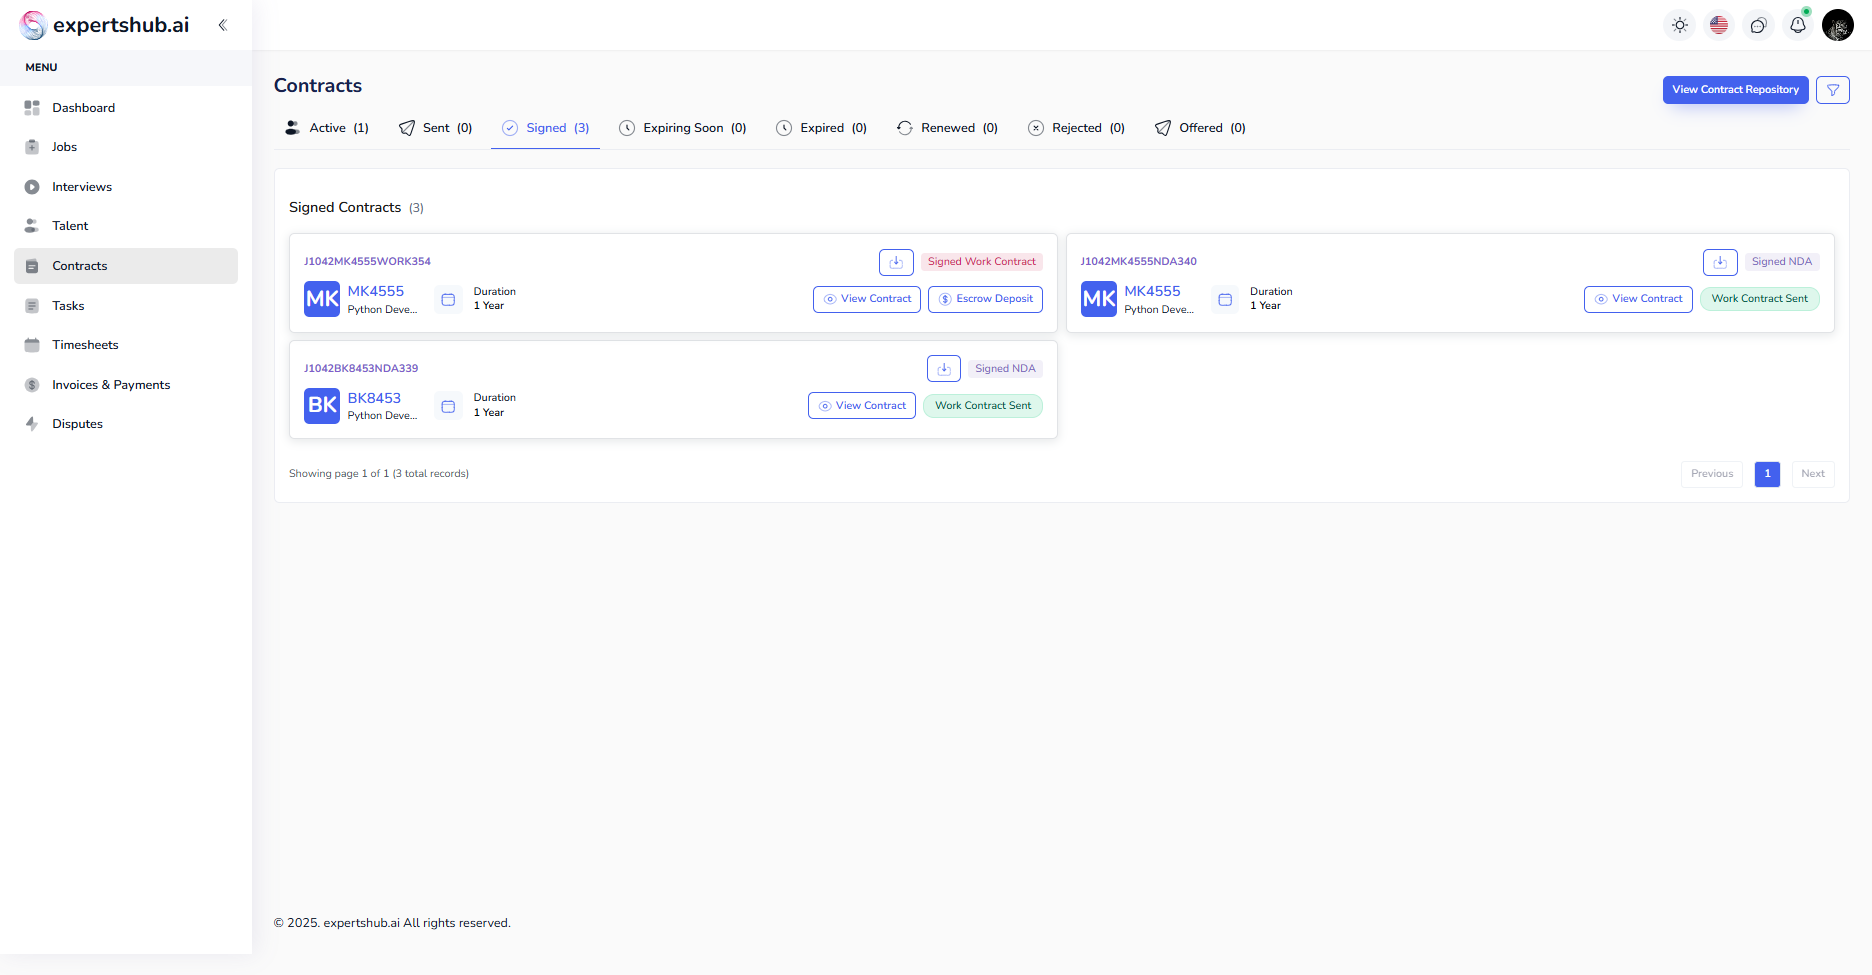
Task: Click Work Contract Sent badge for BK8453
Action: 983,406
